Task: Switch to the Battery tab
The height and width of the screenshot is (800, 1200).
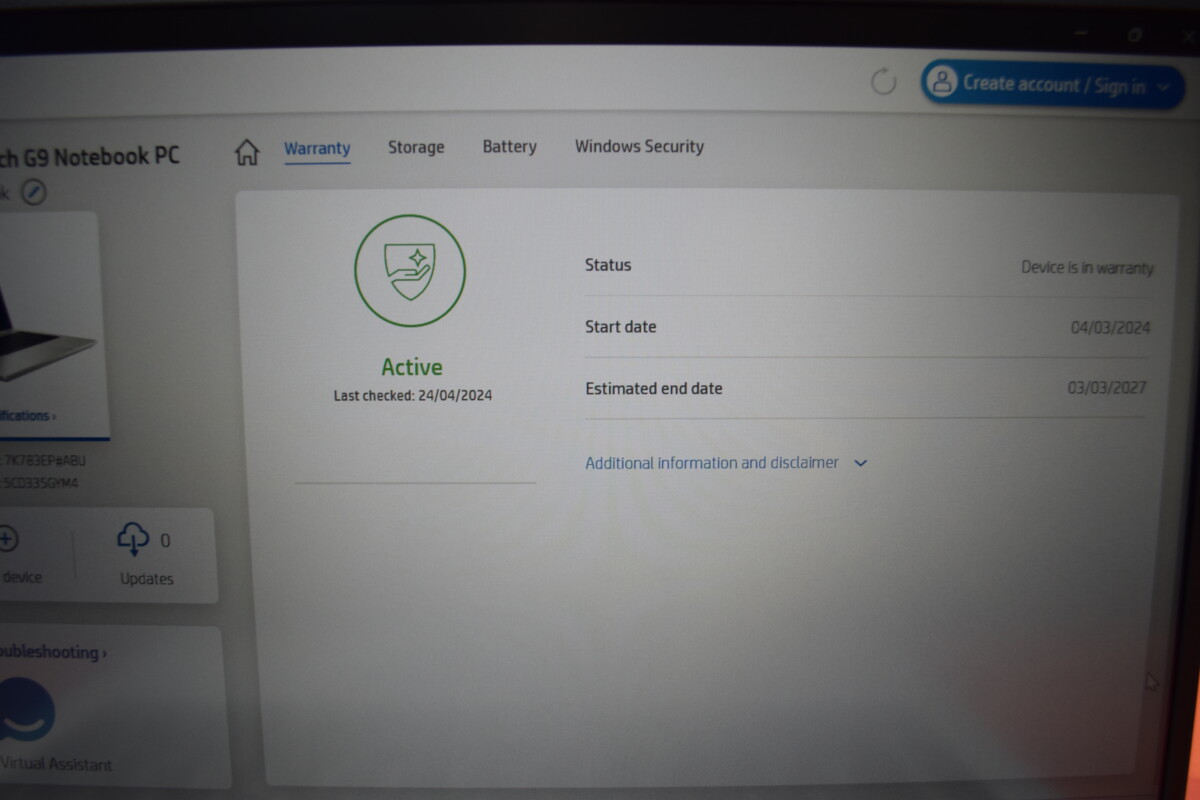Action: point(510,146)
